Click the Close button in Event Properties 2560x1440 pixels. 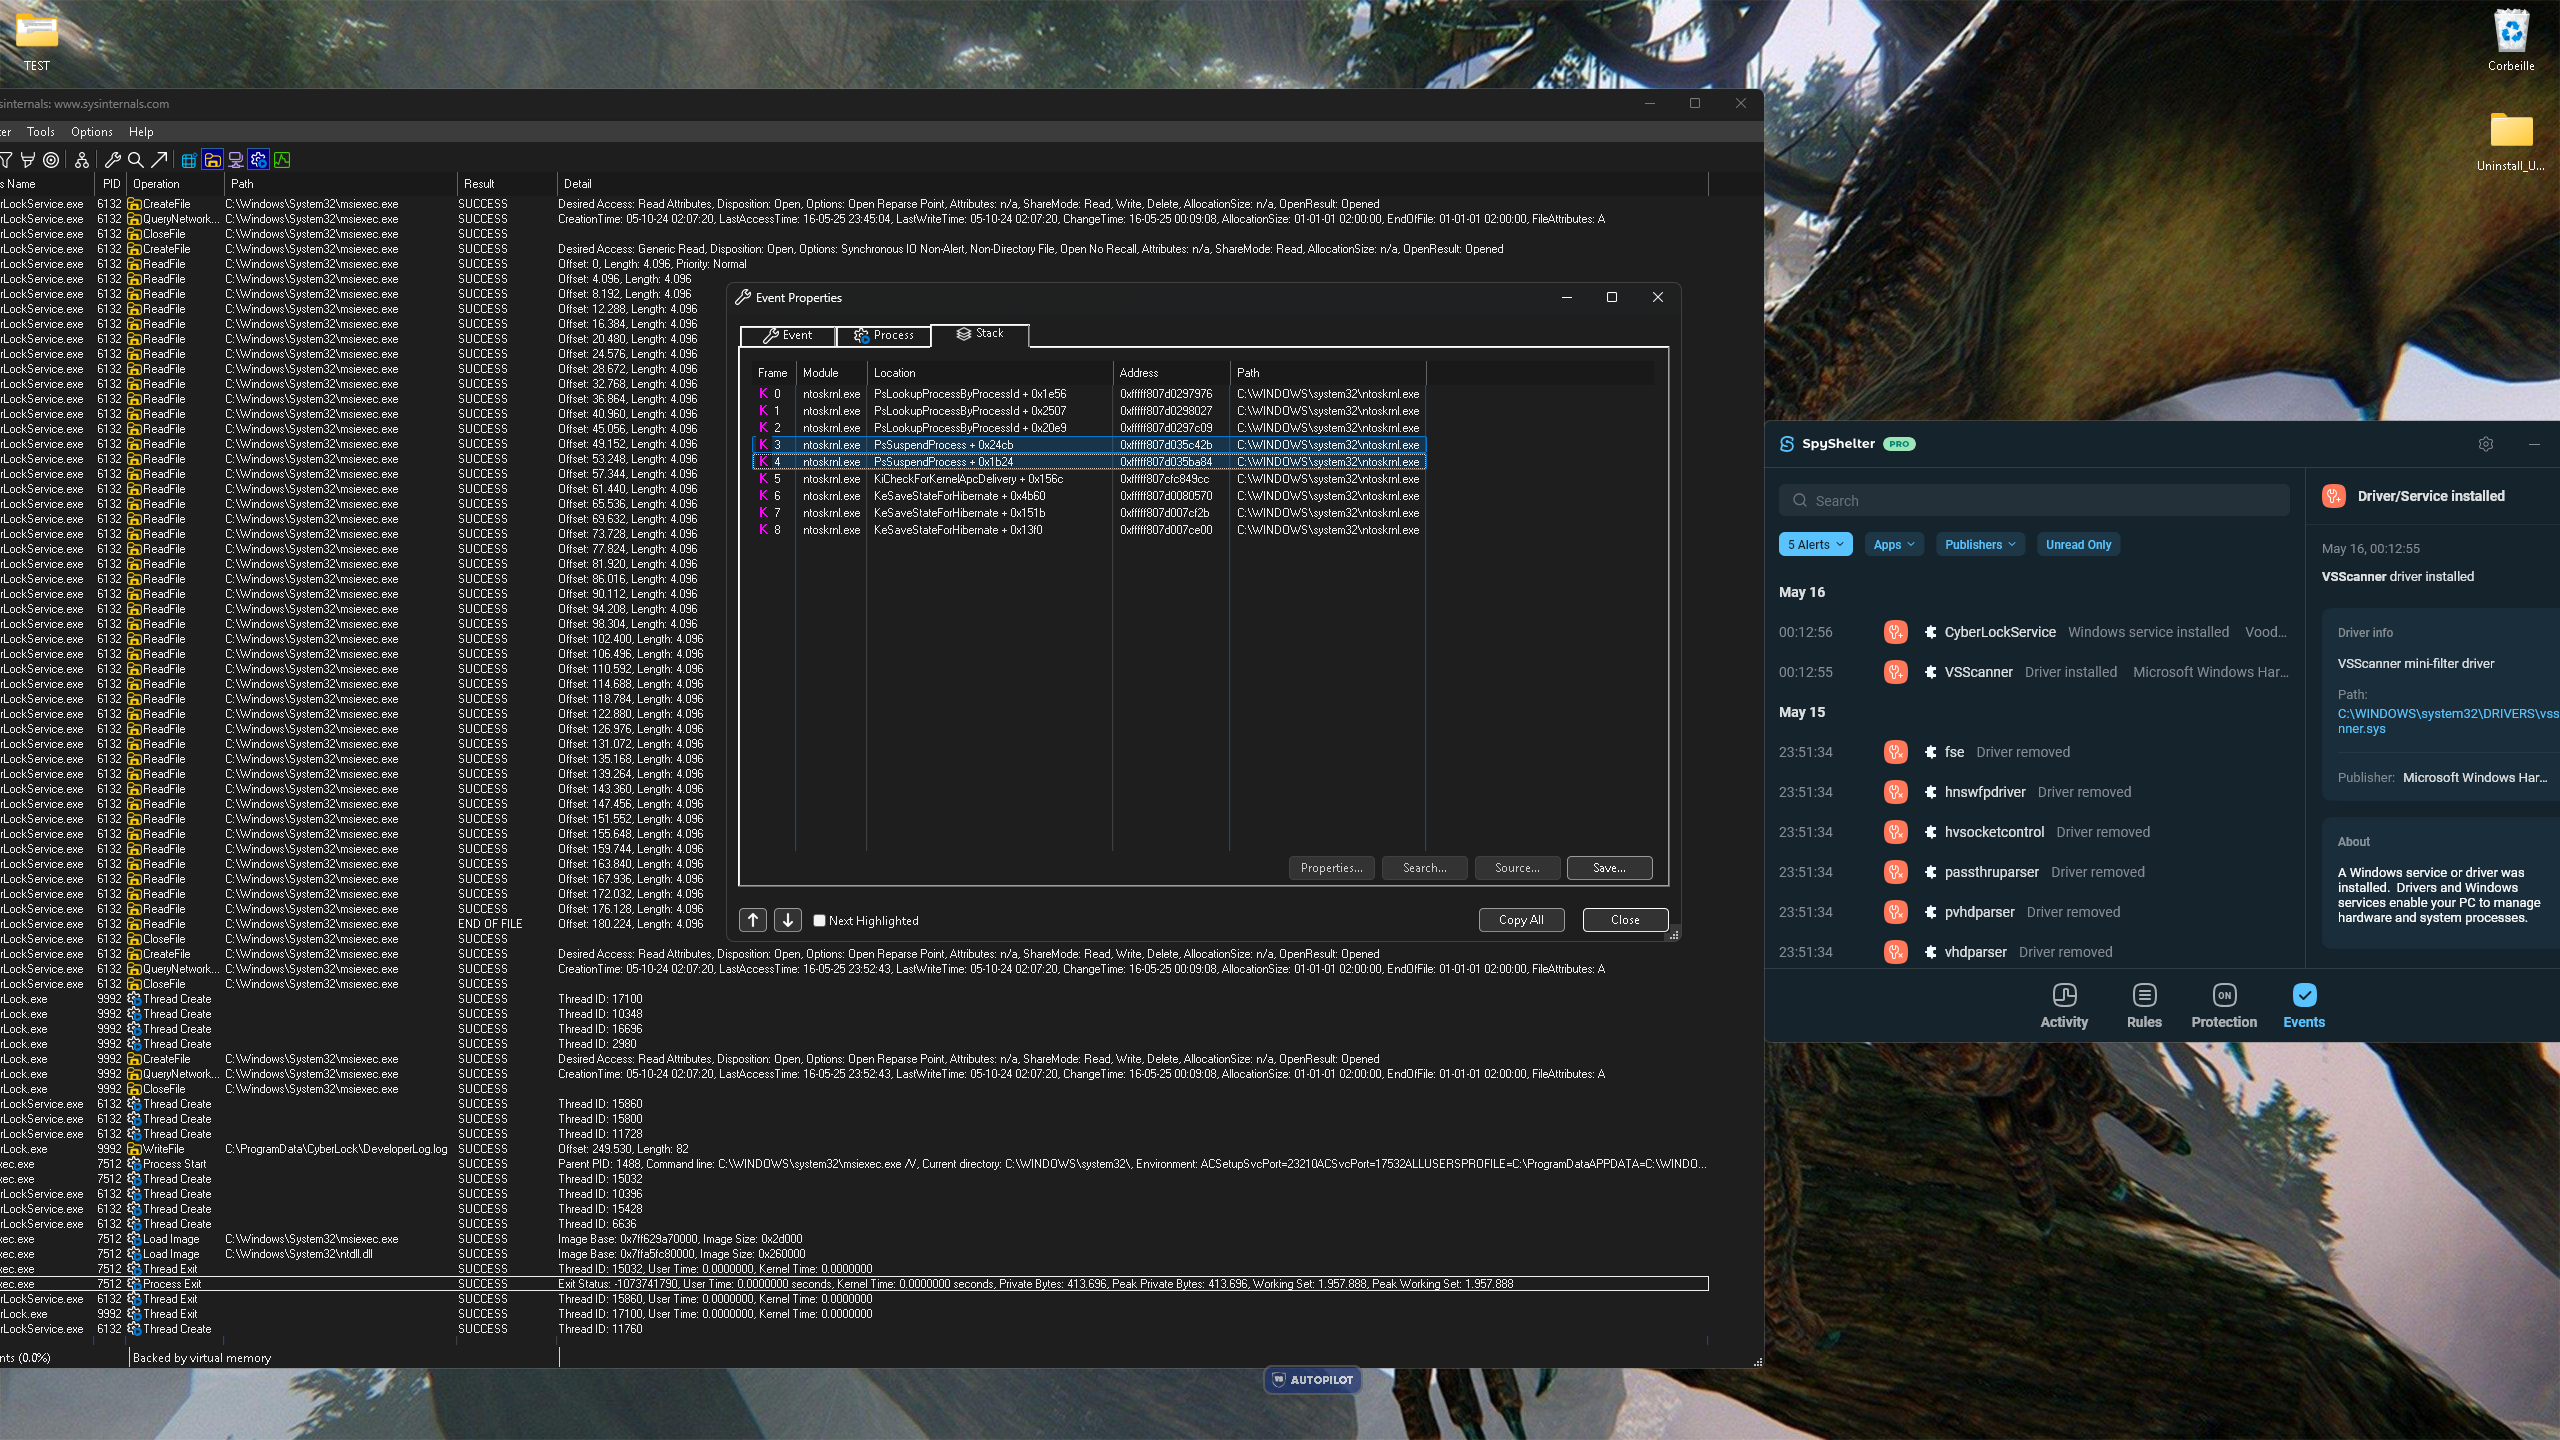coord(1625,920)
